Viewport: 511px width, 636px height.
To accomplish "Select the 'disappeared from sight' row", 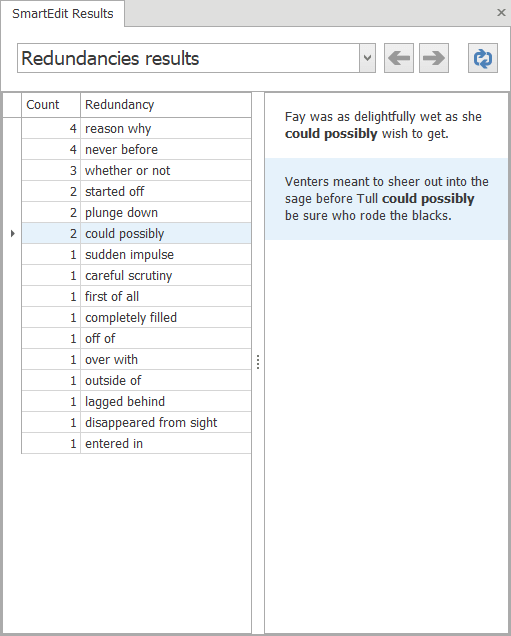I will pyautogui.click(x=136, y=422).
